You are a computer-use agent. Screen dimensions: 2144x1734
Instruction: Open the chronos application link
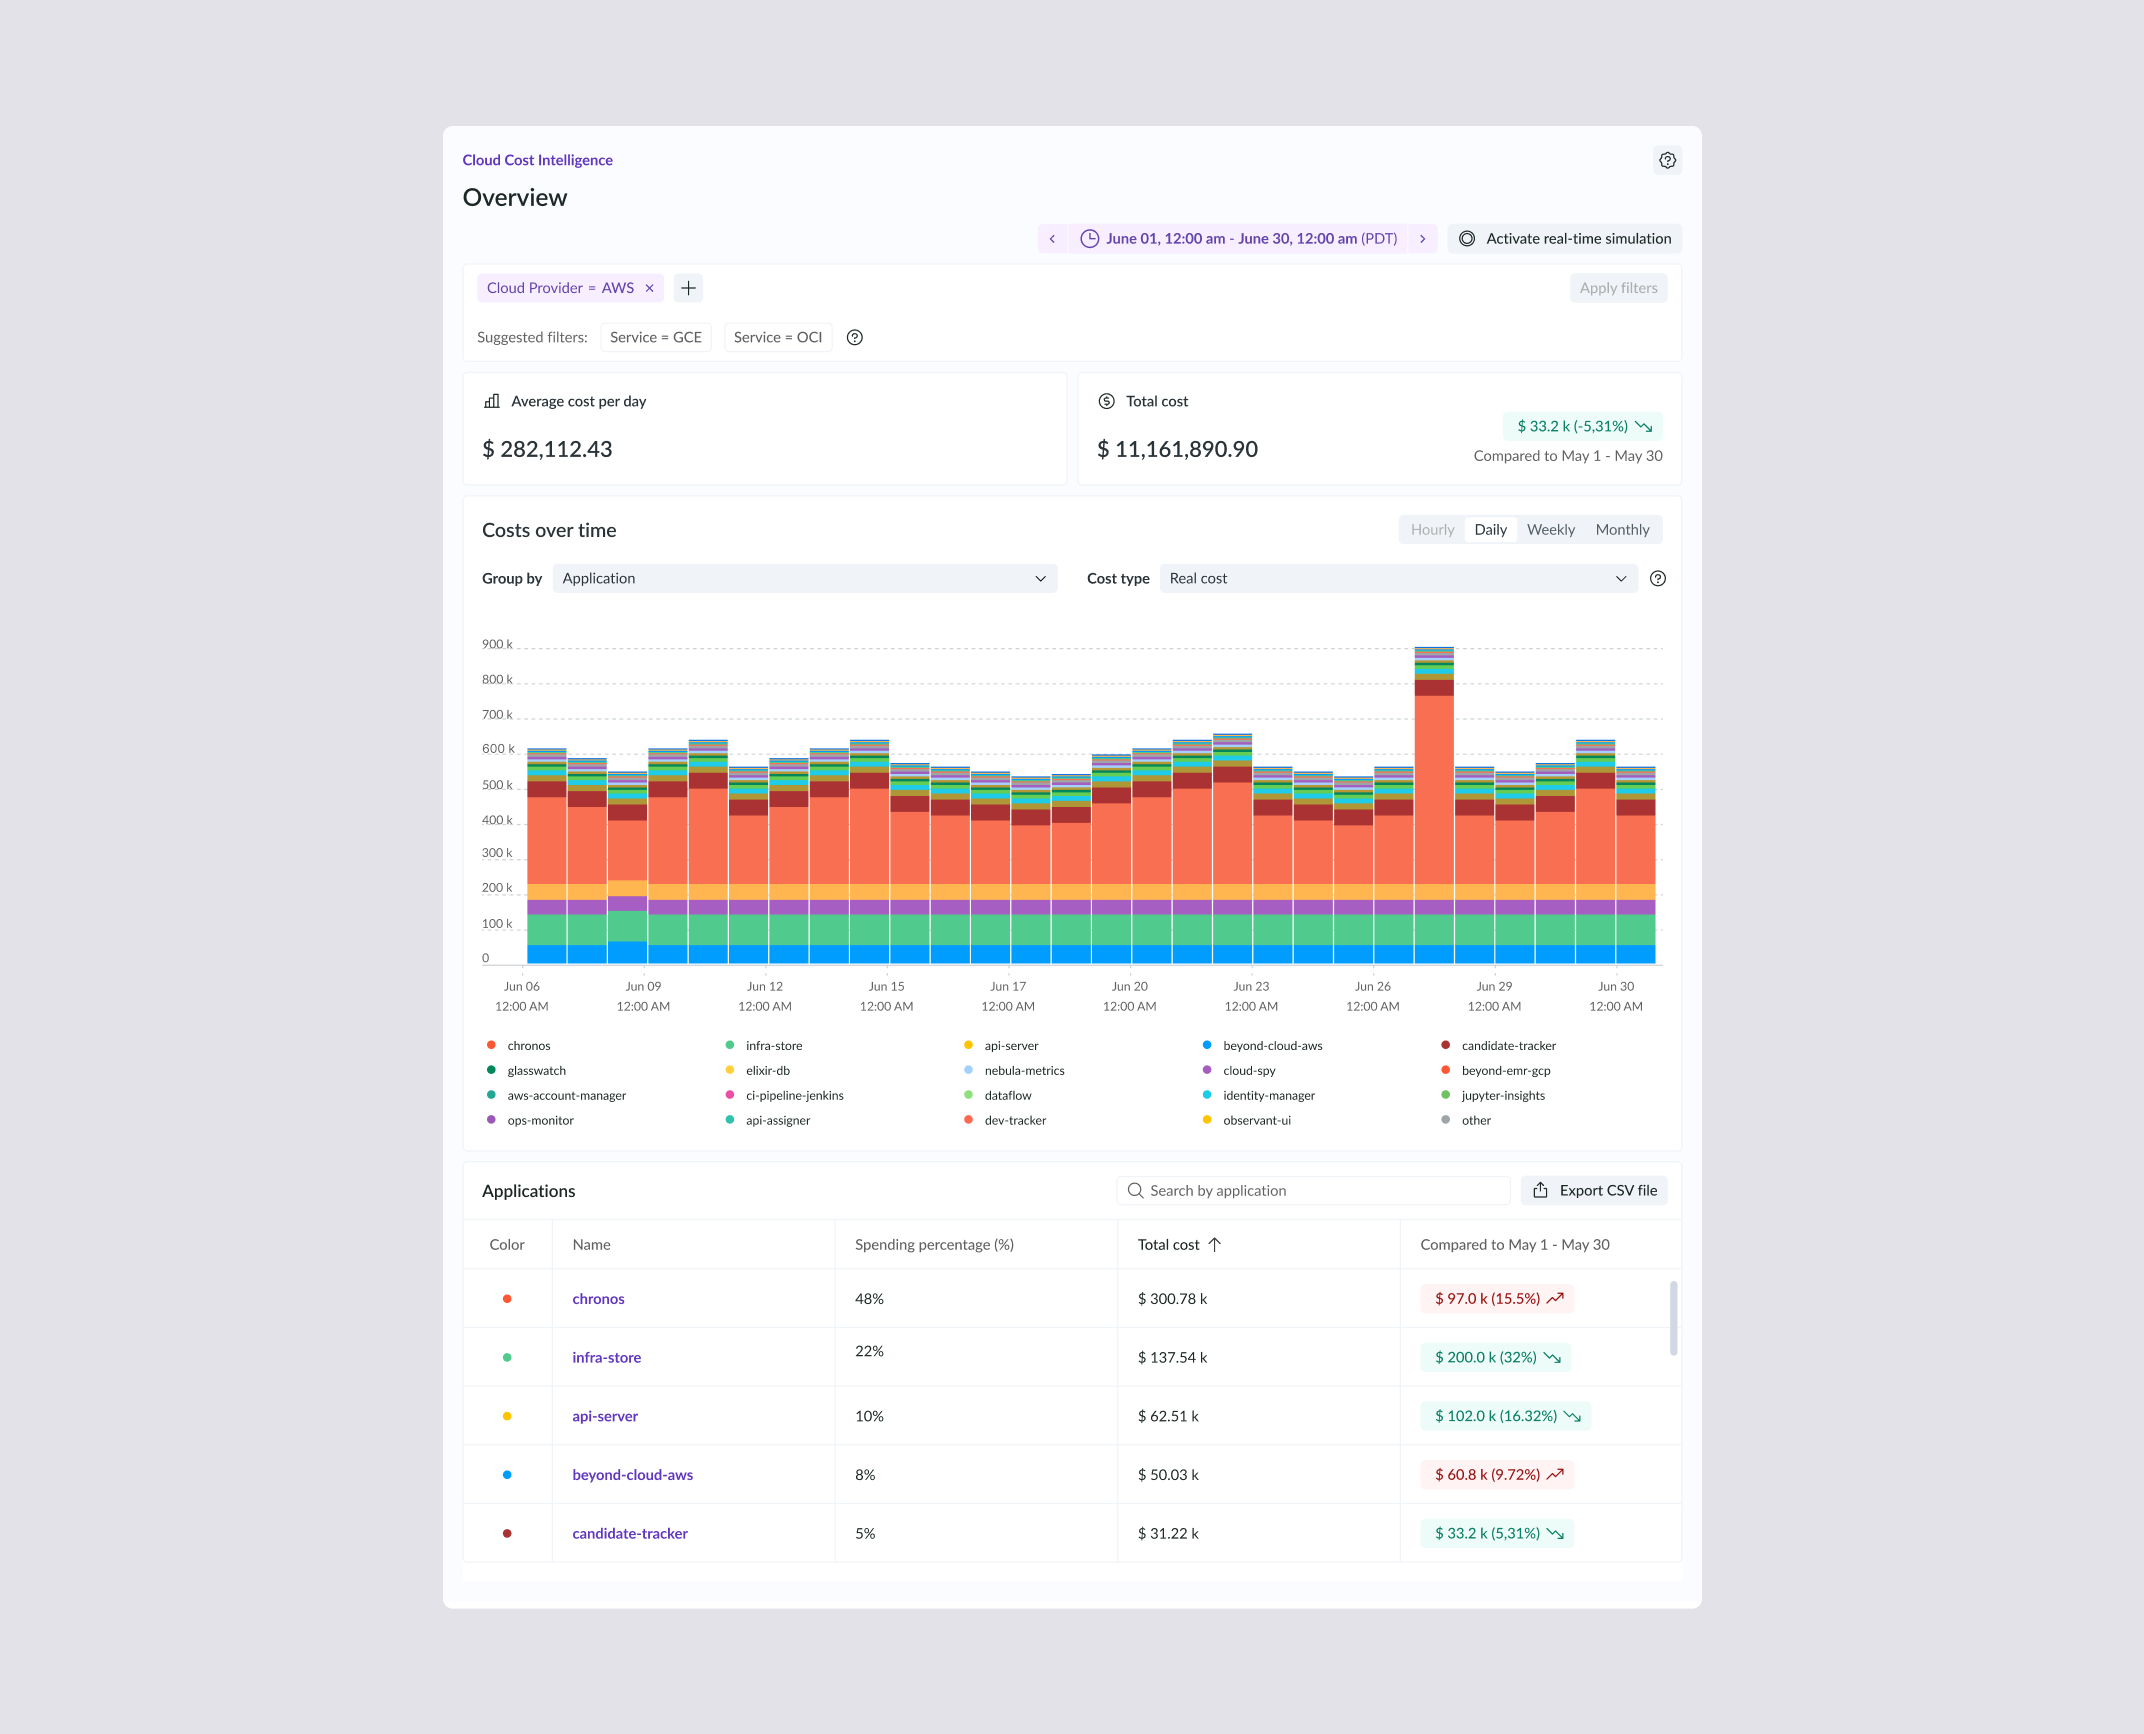click(598, 1299)
